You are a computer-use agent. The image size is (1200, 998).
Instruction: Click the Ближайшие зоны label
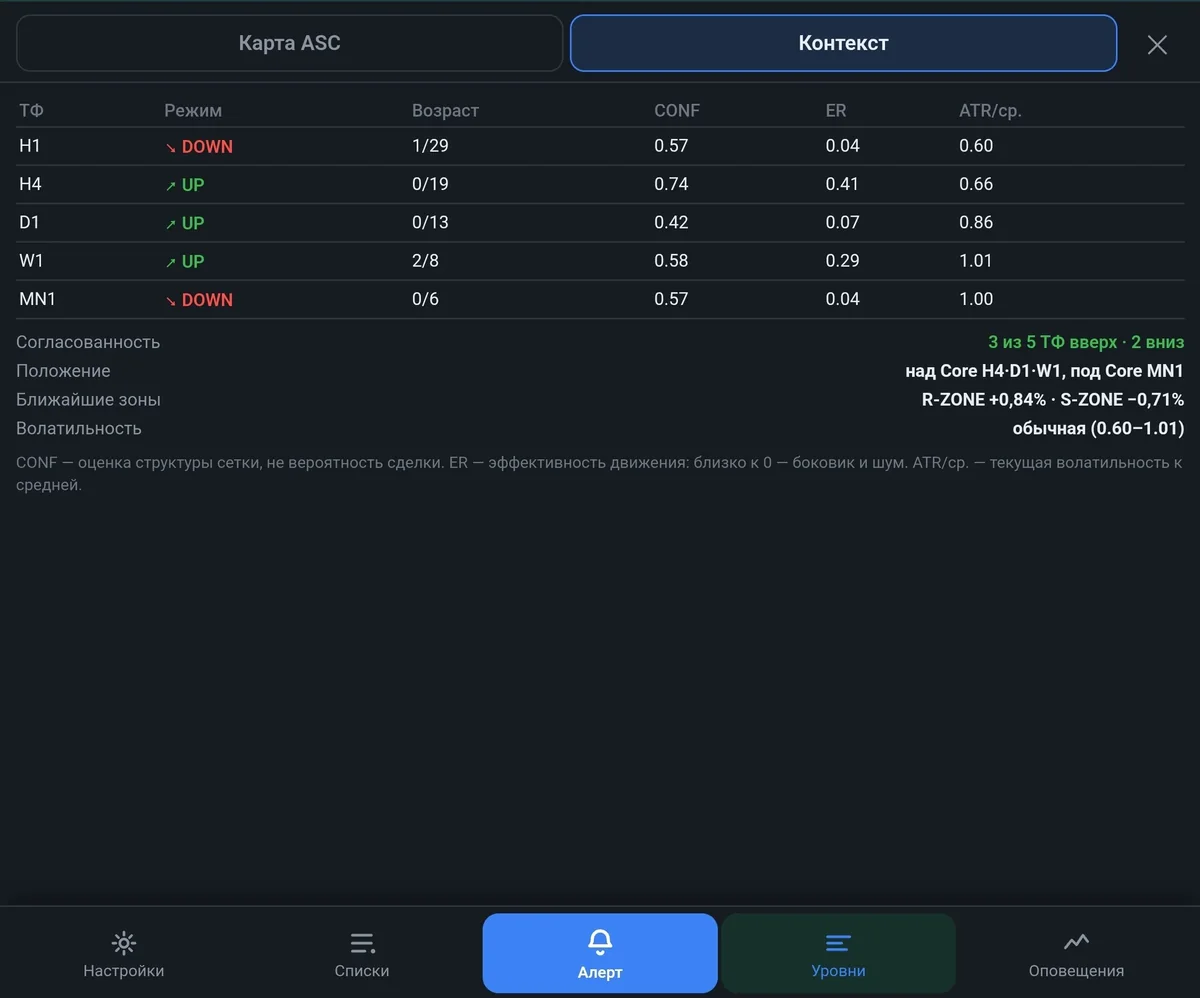88,400
